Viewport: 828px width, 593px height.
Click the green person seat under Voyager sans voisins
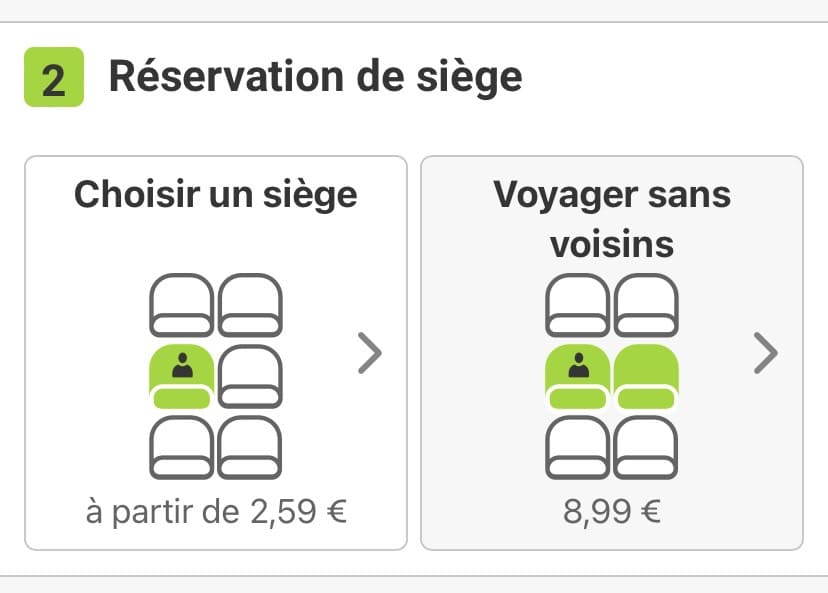(577, 376)
